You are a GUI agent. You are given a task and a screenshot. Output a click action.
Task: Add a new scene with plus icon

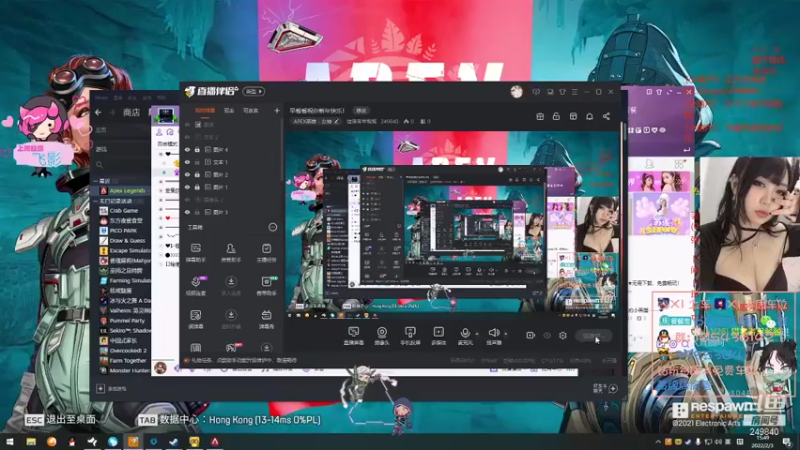(277, 110)
